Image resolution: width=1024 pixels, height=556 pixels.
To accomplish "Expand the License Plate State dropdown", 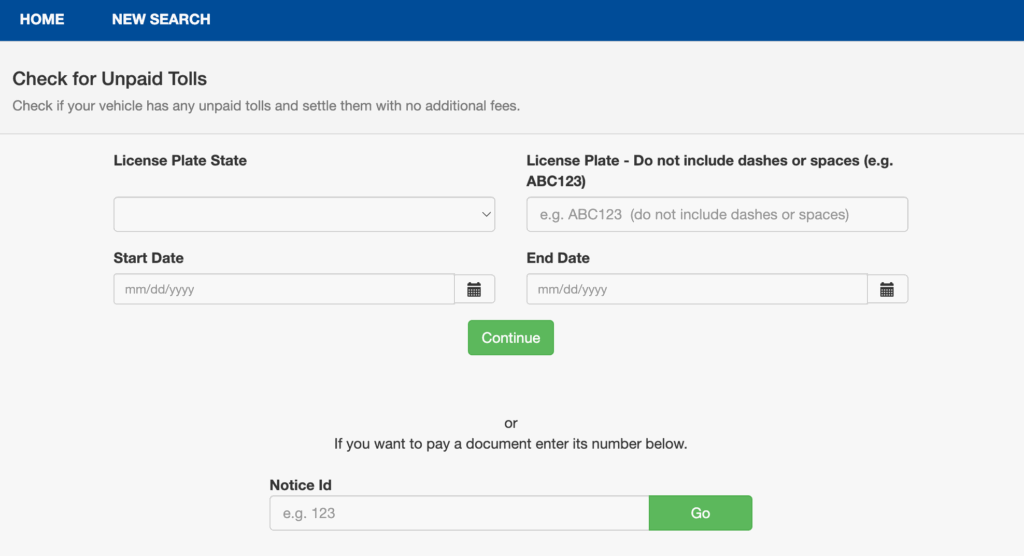I will tap(304, 214).
